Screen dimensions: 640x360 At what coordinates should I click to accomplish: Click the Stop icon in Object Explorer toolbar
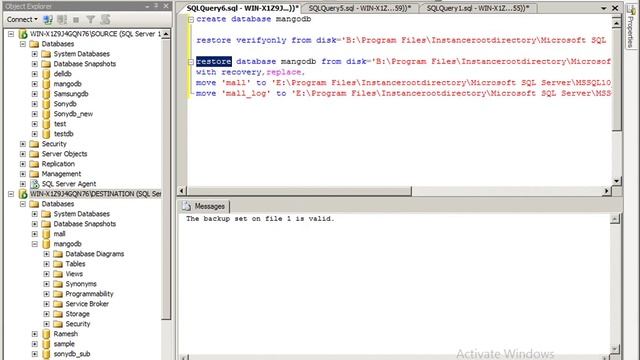76,19
